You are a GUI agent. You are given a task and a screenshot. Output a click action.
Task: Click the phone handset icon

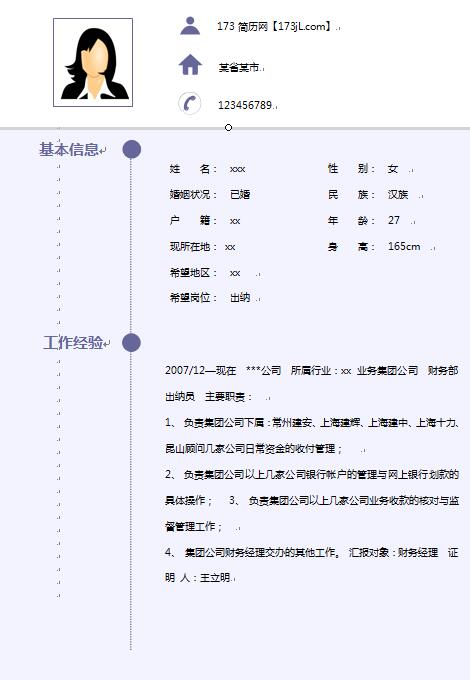[x=189, y=104]
